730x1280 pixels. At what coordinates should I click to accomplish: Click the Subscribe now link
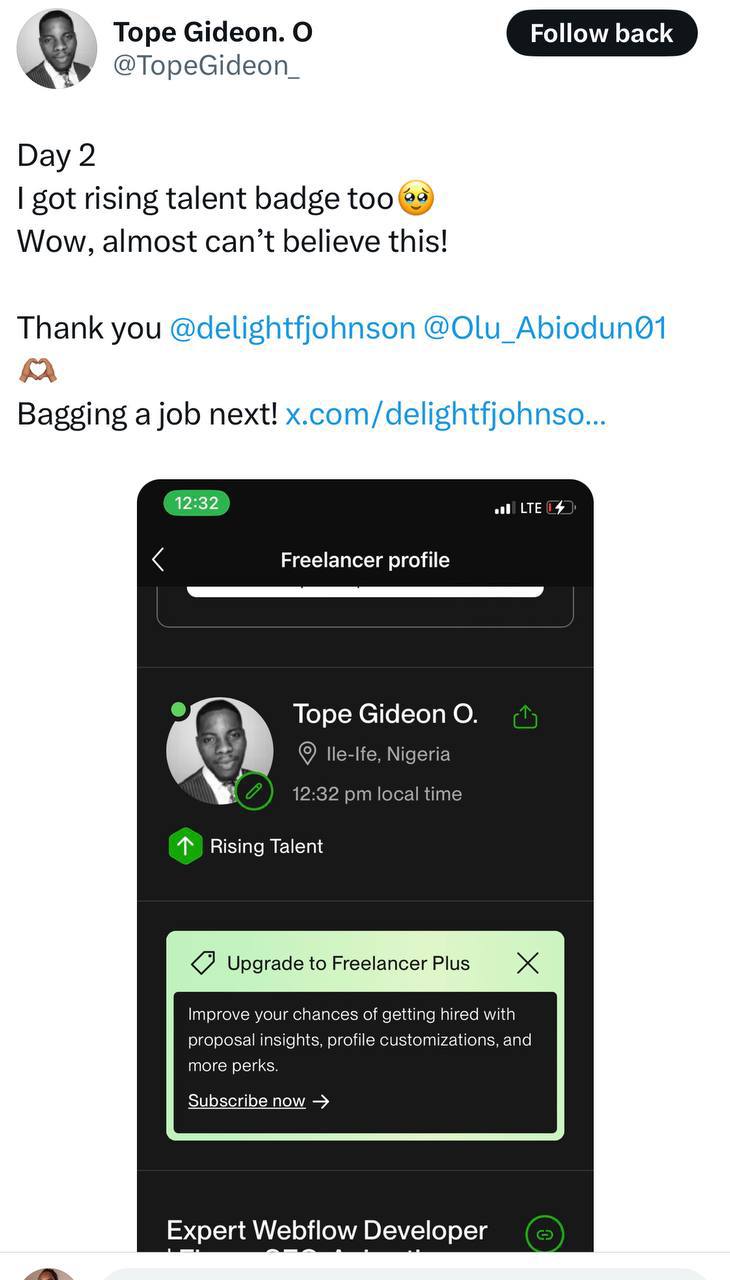[247, 1101]
